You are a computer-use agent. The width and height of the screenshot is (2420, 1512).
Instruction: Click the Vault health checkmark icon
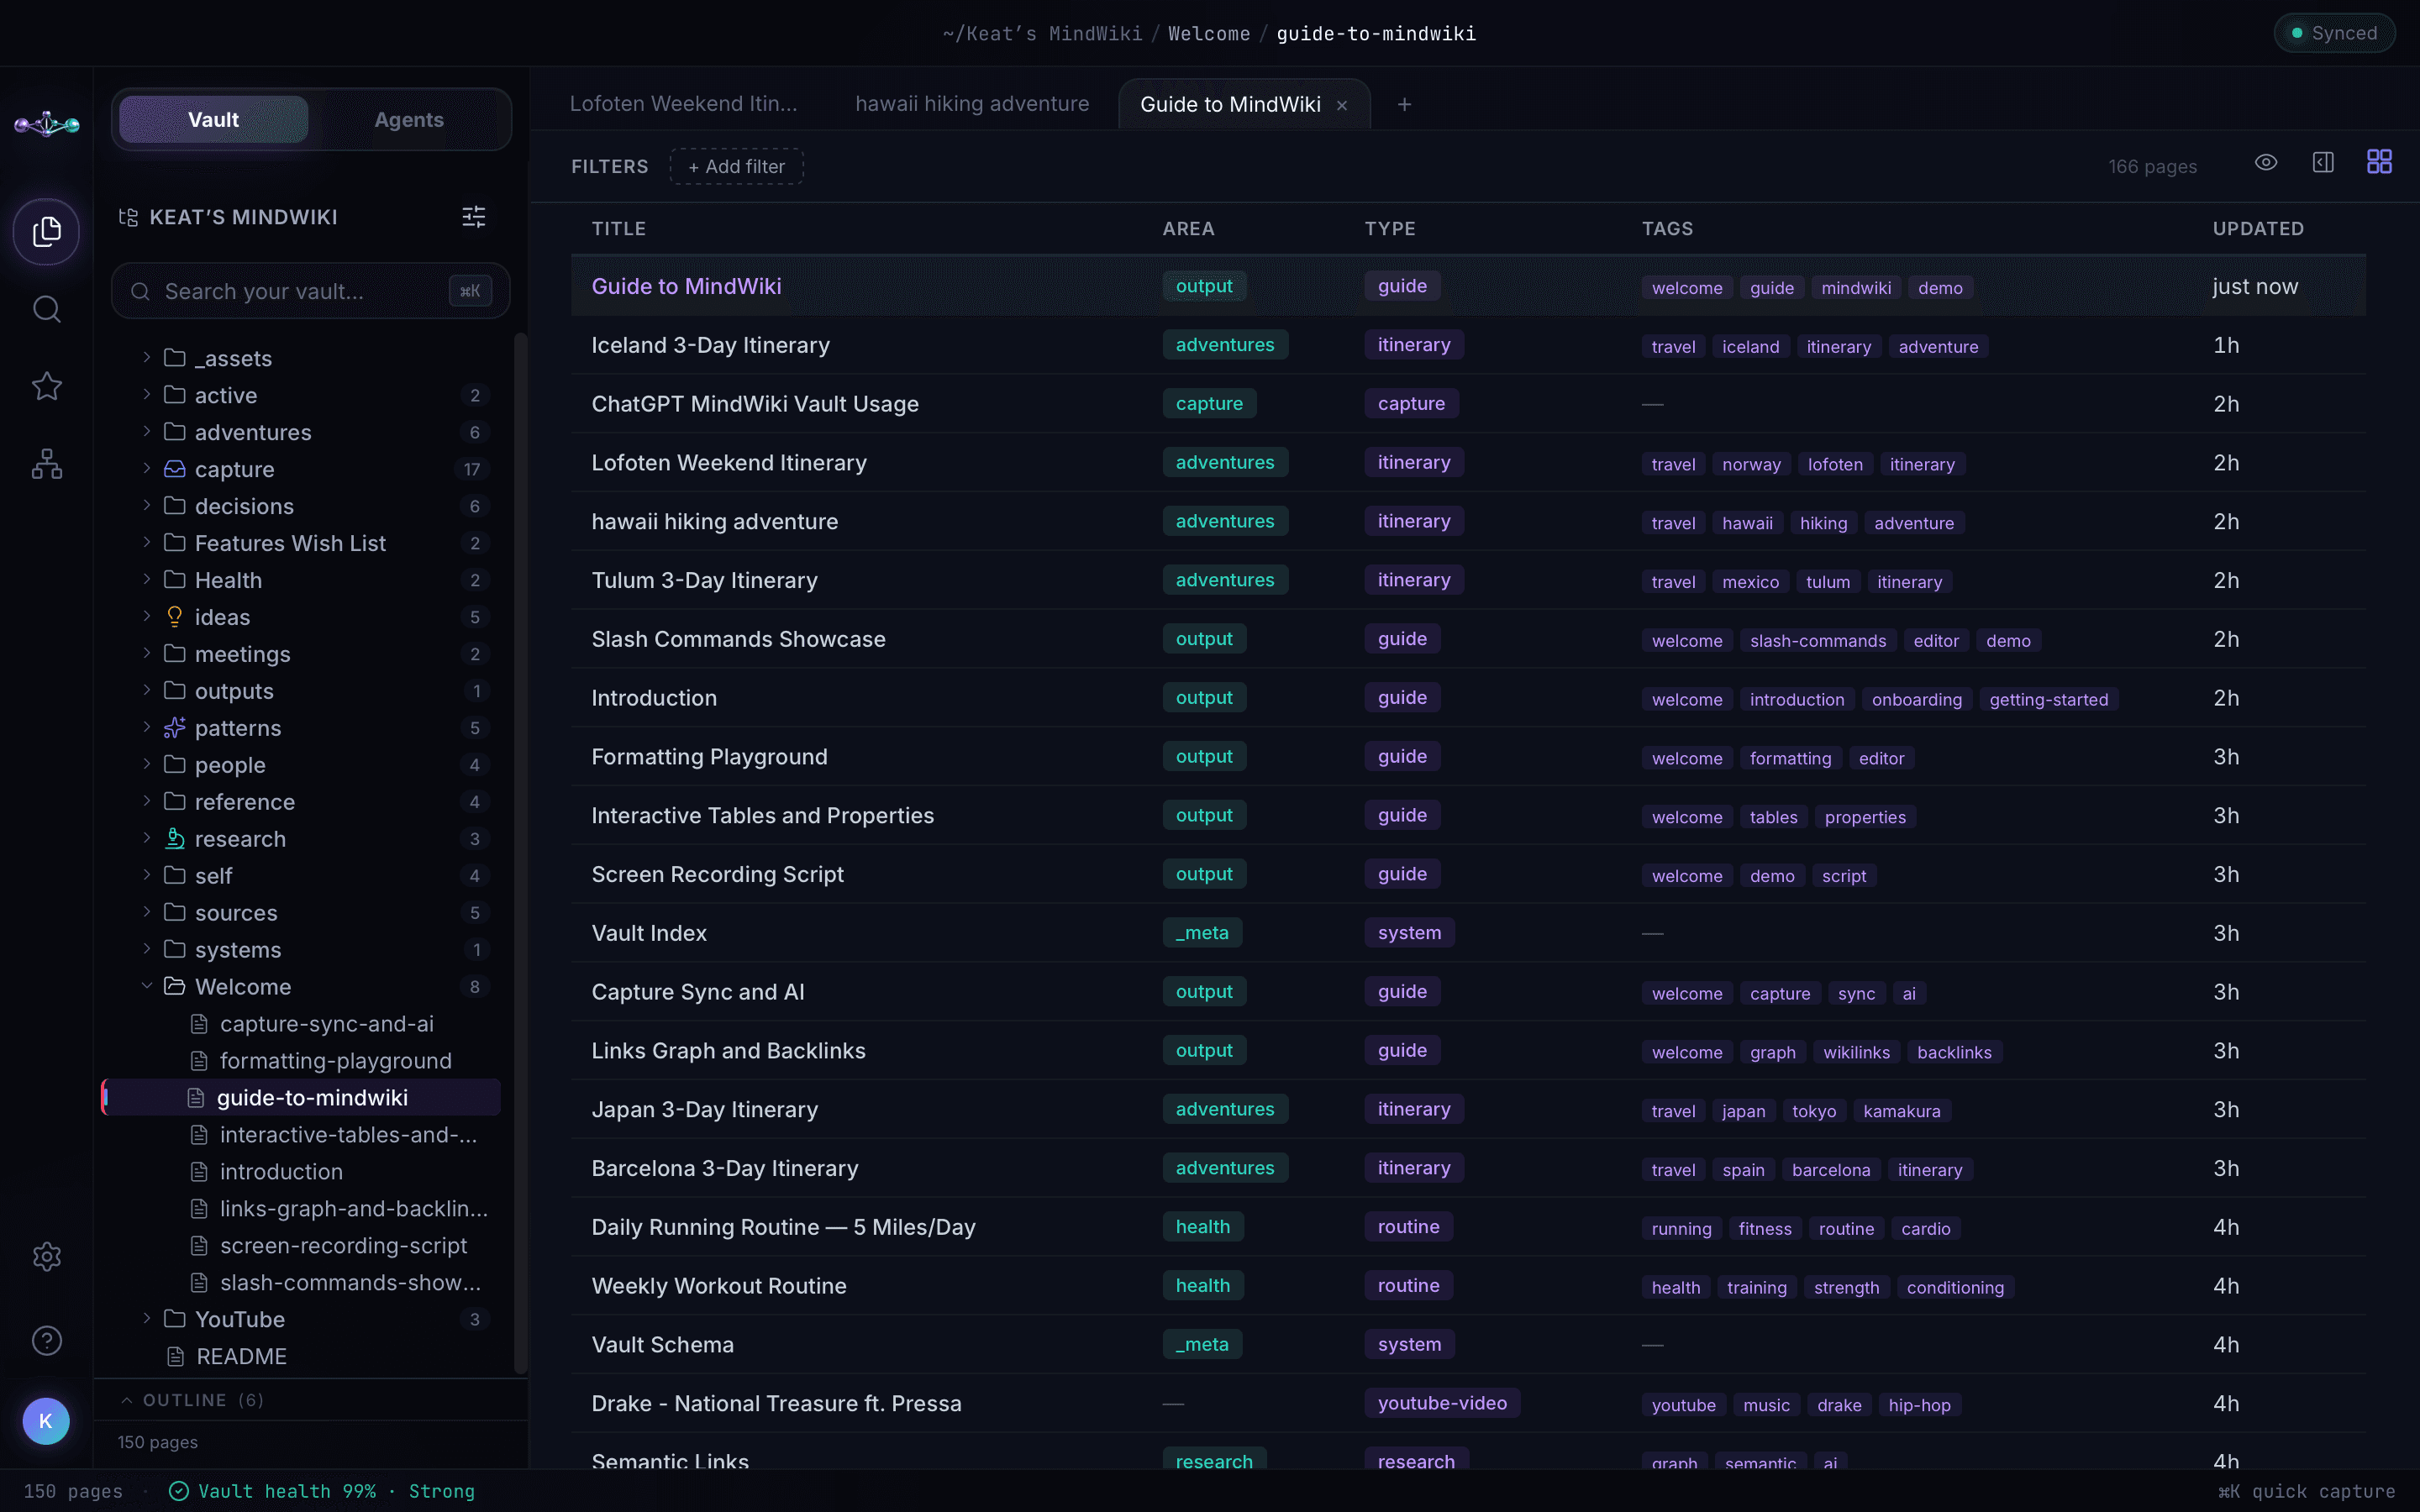179,1491
